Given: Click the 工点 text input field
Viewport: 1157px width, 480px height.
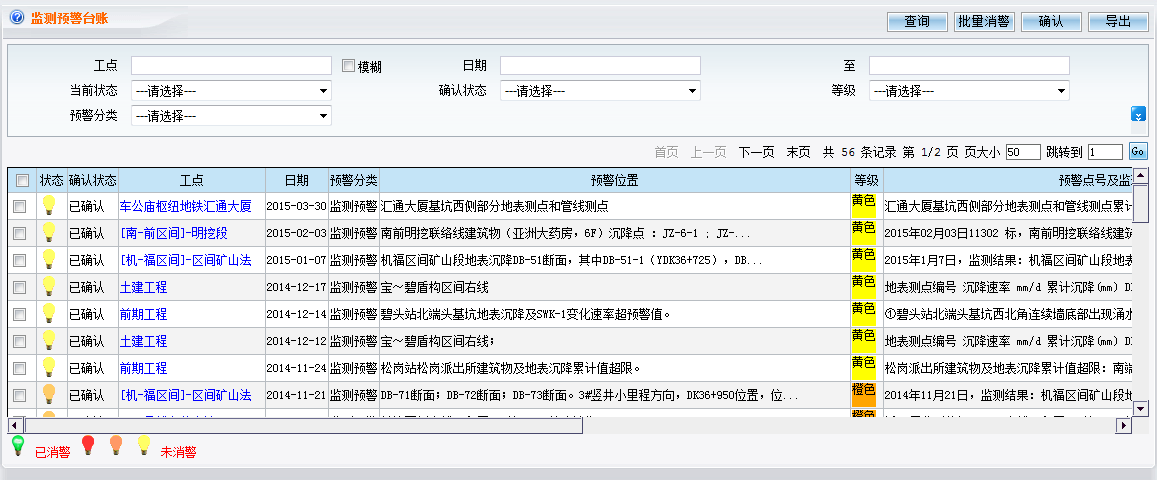Looking at the screenshot, I should pyautogui.click(x=231, y=66).
